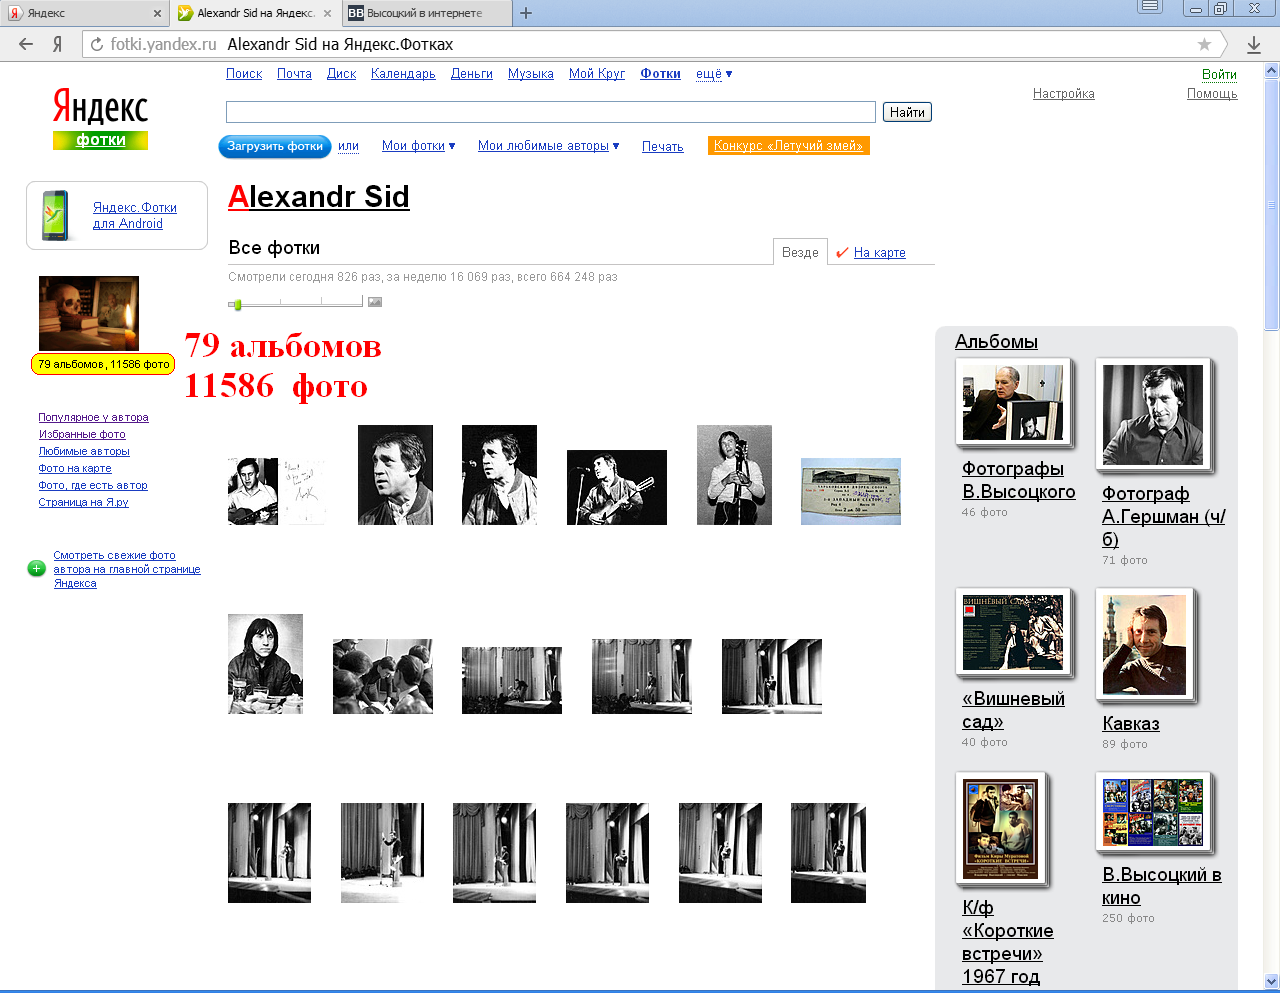Open К/ф «Короткие встречи» album thumbnail
This screenshot has width=1280, height=993.
coord(1001,828)
